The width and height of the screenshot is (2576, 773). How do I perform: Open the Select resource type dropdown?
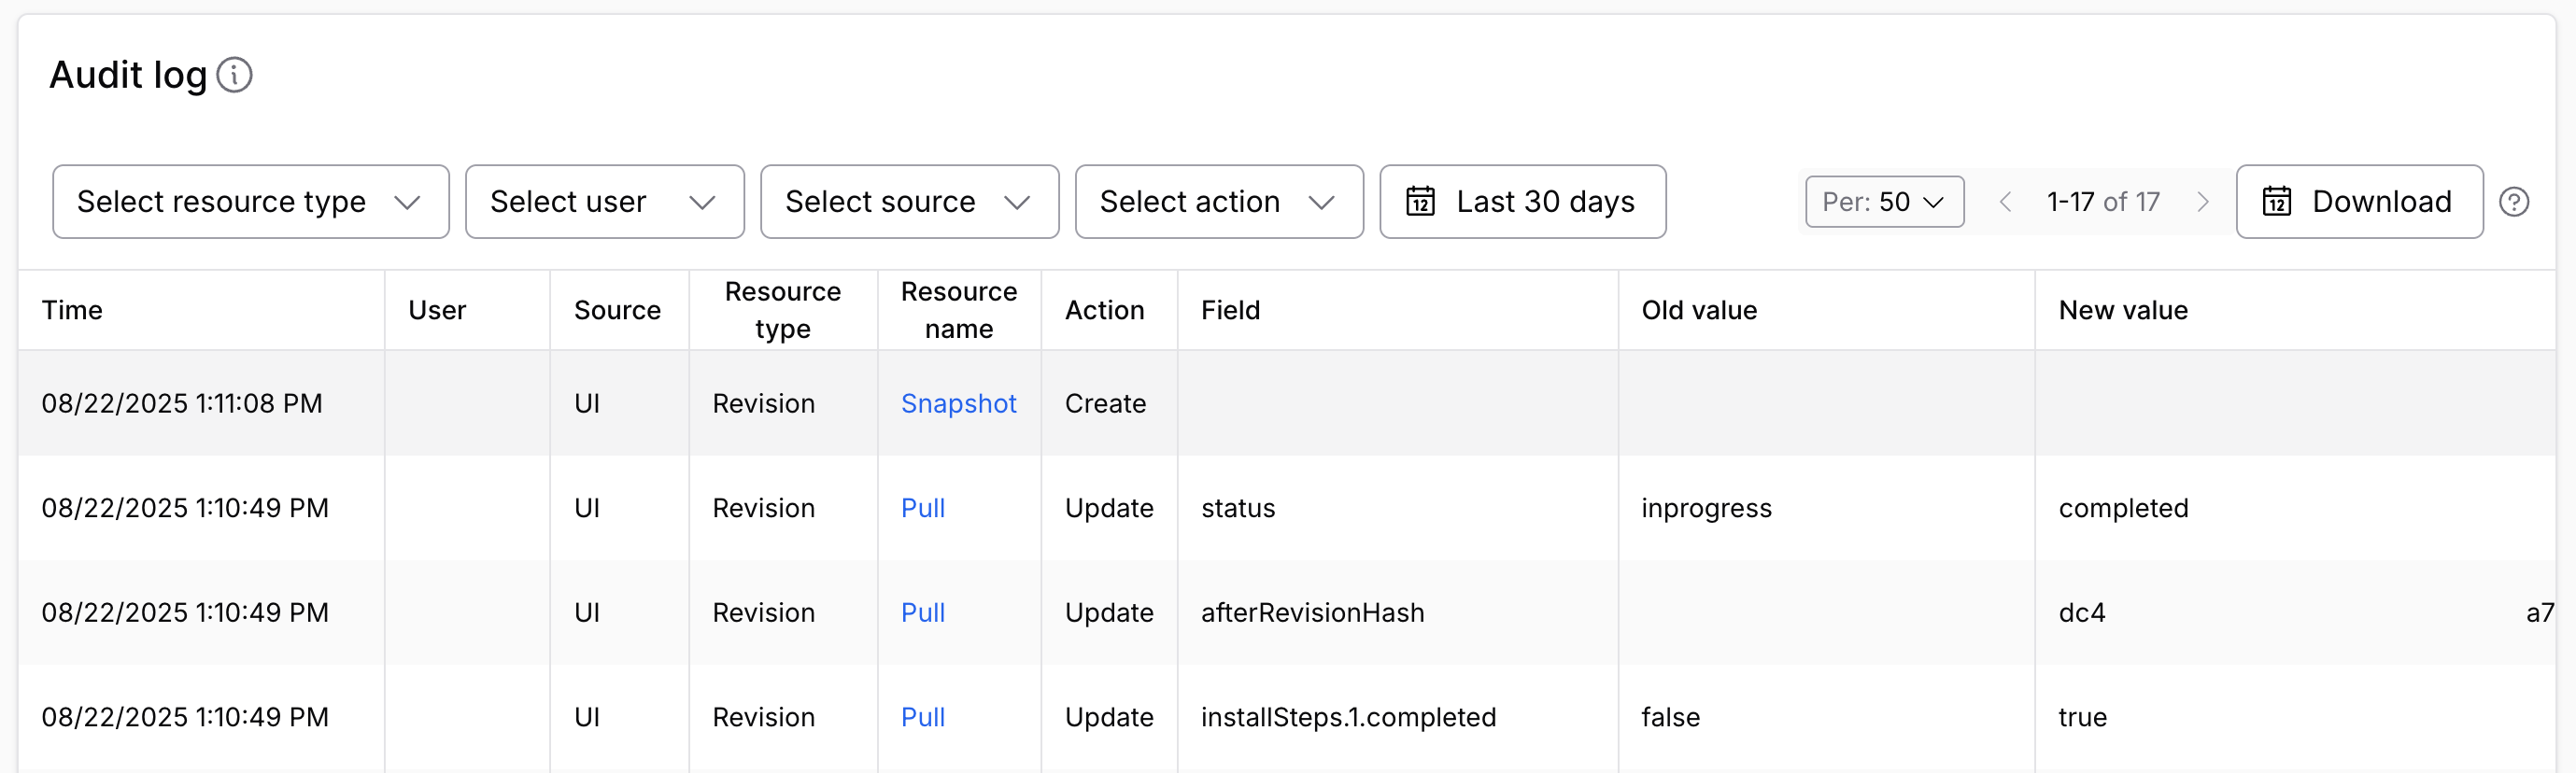[250, 202]
